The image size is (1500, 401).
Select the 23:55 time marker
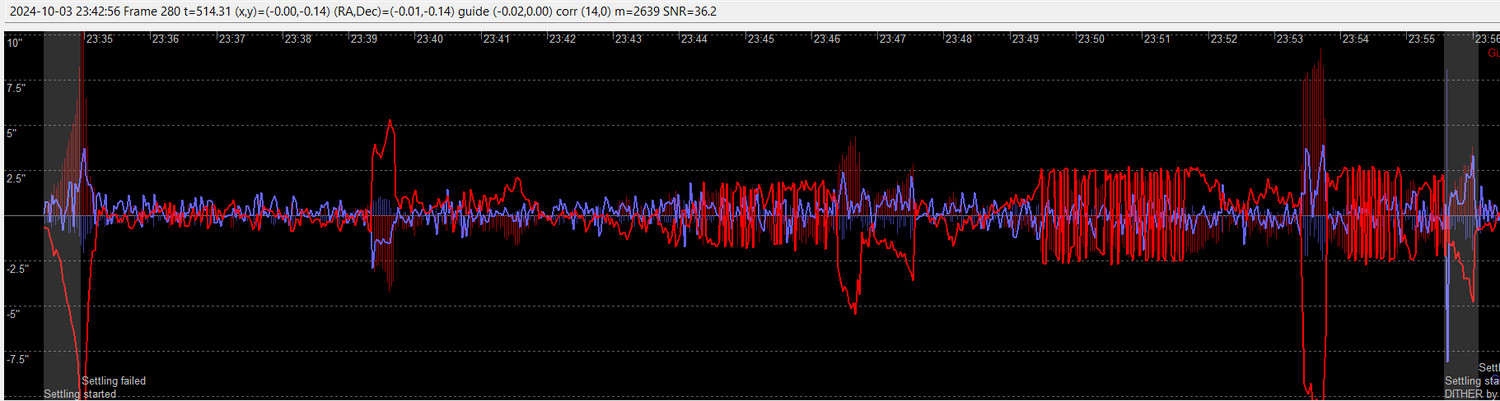pyautogui.click(x=1421, y=39)
